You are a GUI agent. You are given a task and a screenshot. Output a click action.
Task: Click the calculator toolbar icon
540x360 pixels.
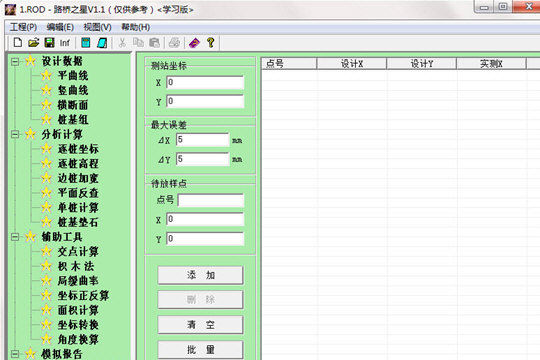pos(86,43)
